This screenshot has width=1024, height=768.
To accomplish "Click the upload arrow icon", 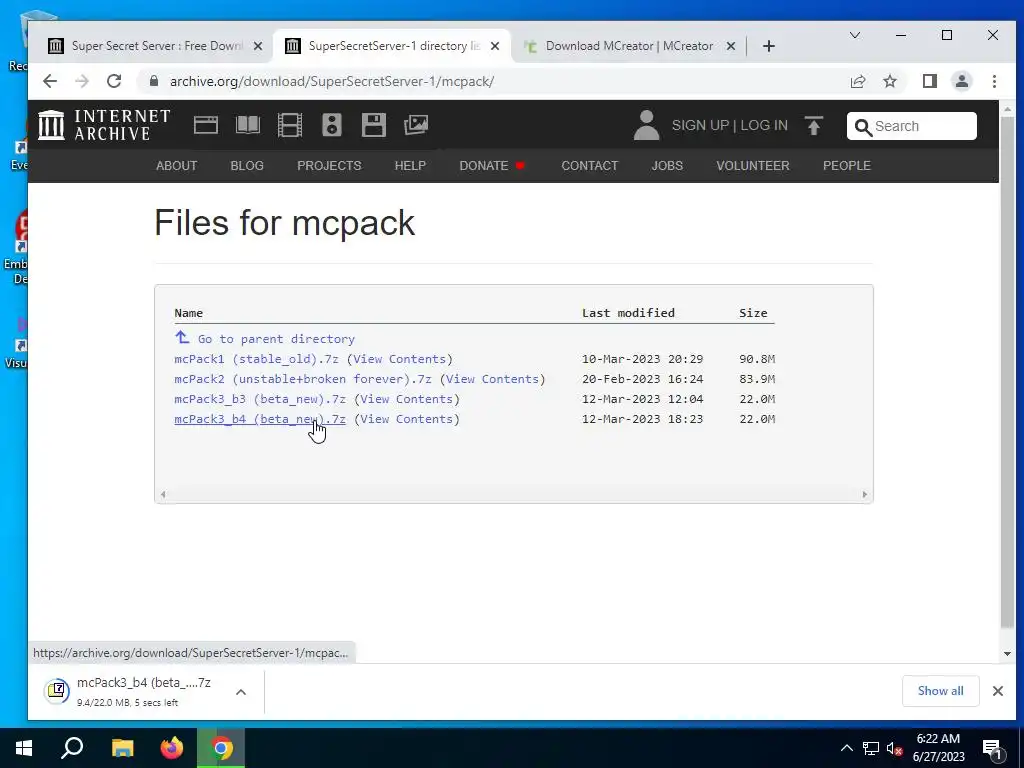I will tap(814, 125).
